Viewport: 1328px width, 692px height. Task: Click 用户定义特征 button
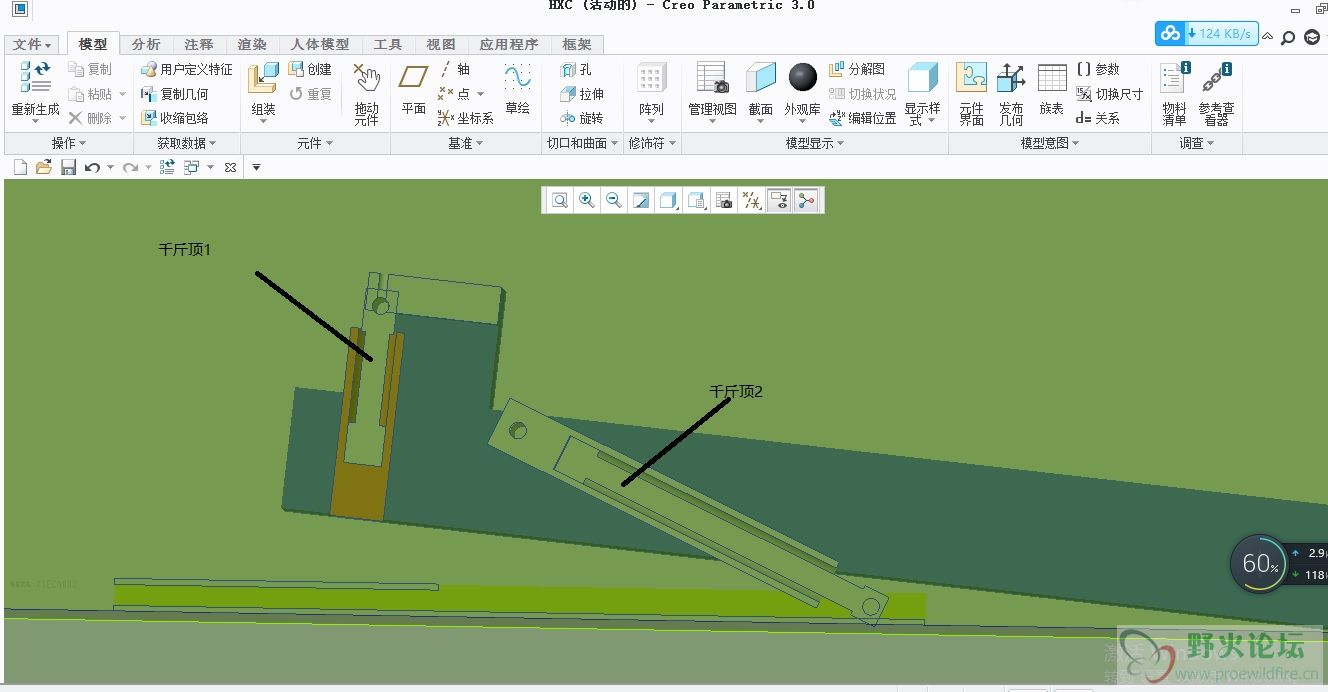tap(187, 69)
